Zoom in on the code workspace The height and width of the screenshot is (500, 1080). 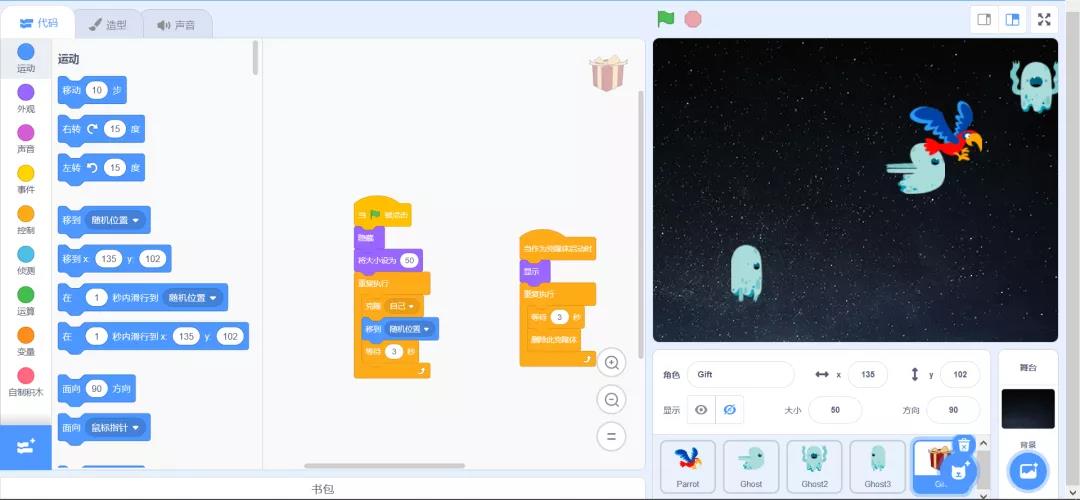(611, 363)
